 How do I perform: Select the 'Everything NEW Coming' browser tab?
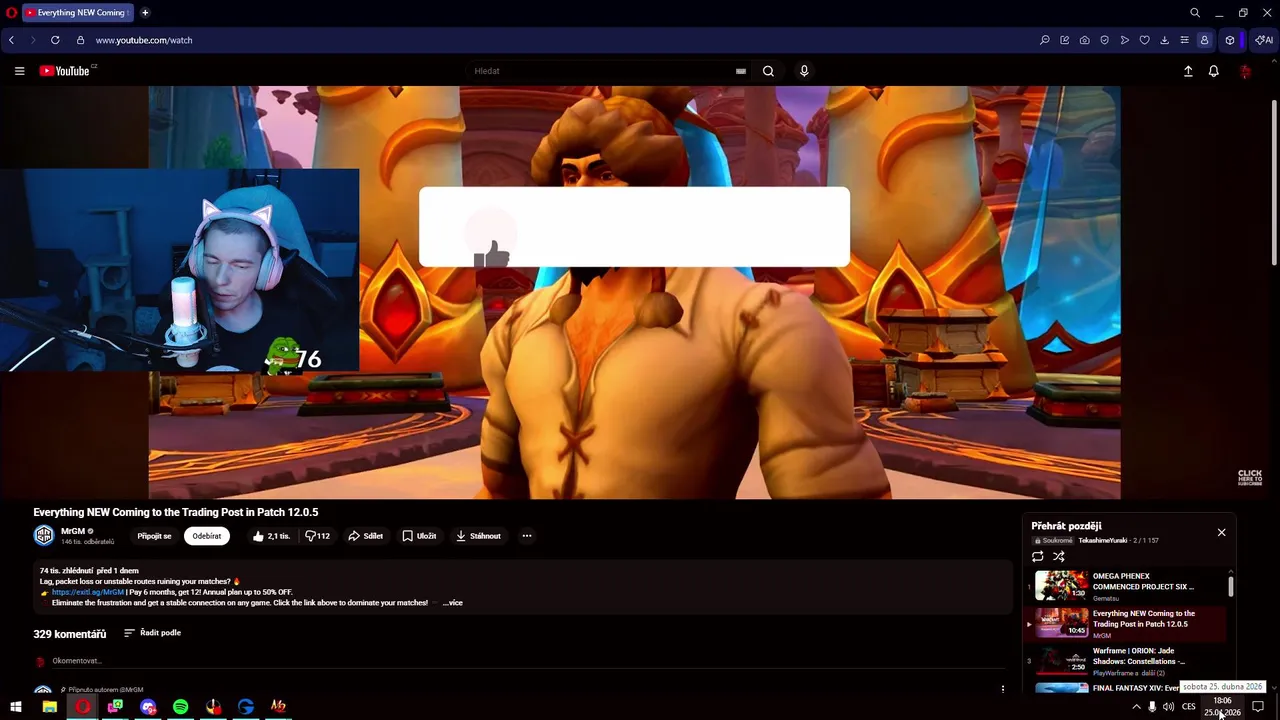tap(77, 13)
